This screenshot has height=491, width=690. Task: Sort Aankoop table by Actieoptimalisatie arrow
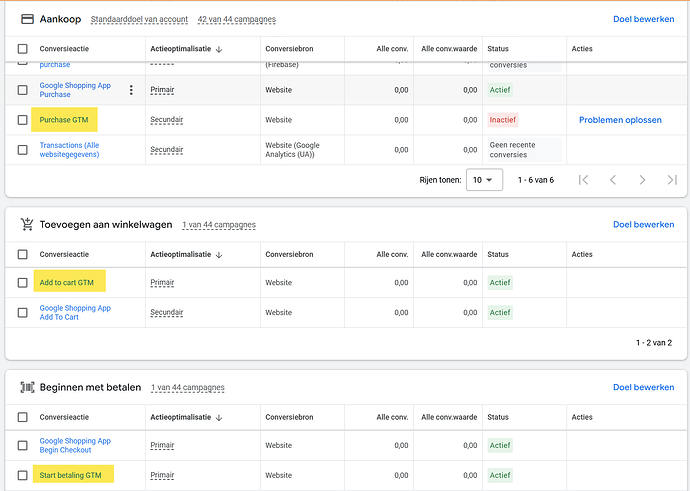point(219,49)
